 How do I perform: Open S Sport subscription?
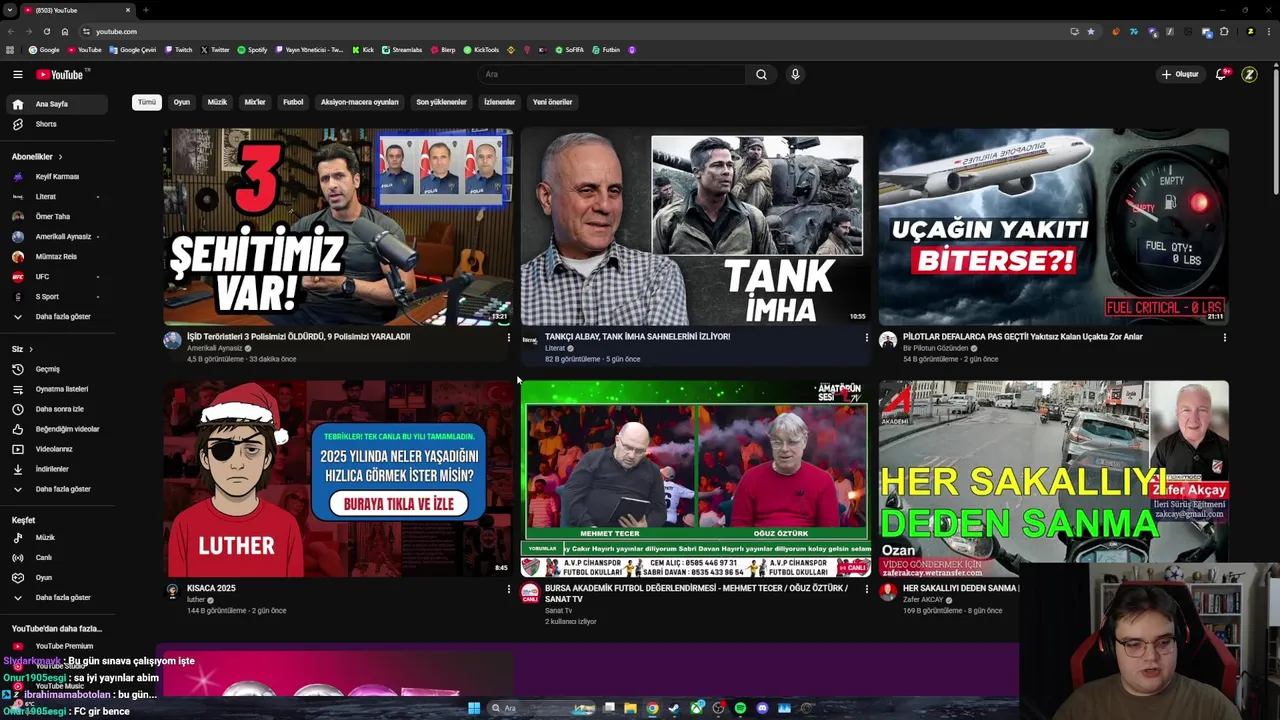(x=57, y=297)
